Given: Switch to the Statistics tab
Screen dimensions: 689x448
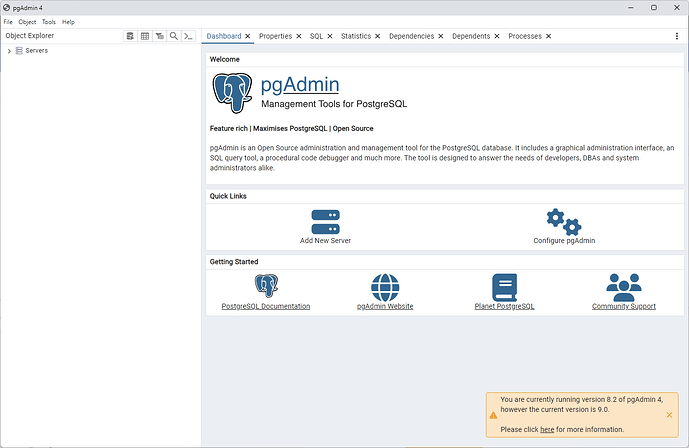Looking at the screenshot, I should (356, 36).
